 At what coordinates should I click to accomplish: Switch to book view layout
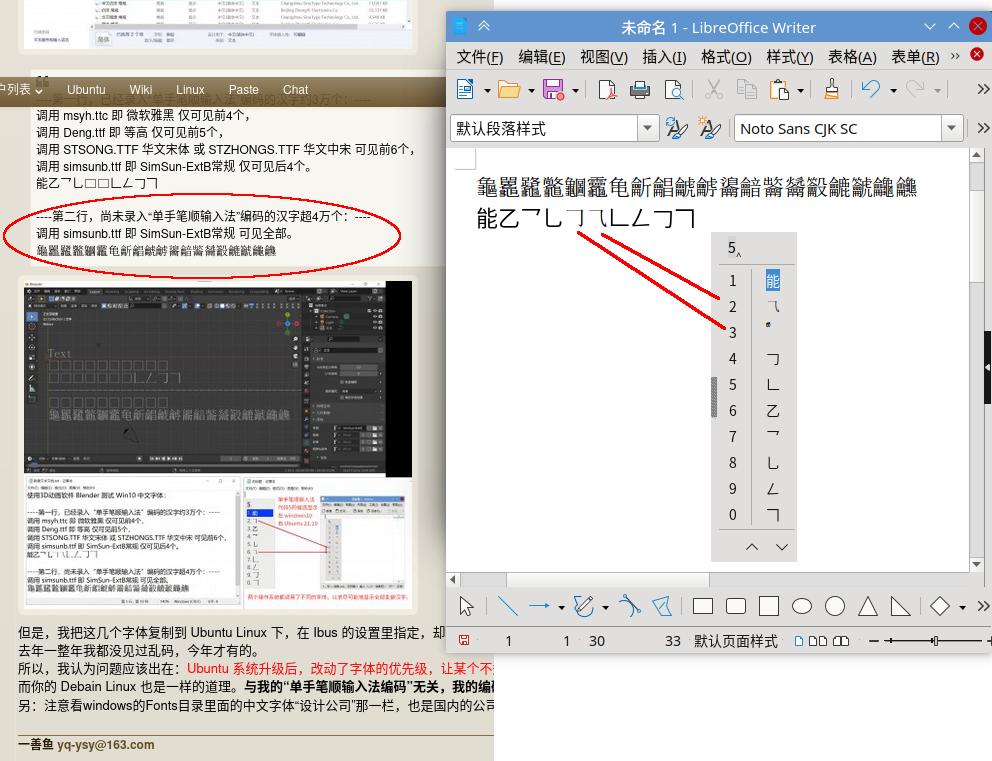841,641
